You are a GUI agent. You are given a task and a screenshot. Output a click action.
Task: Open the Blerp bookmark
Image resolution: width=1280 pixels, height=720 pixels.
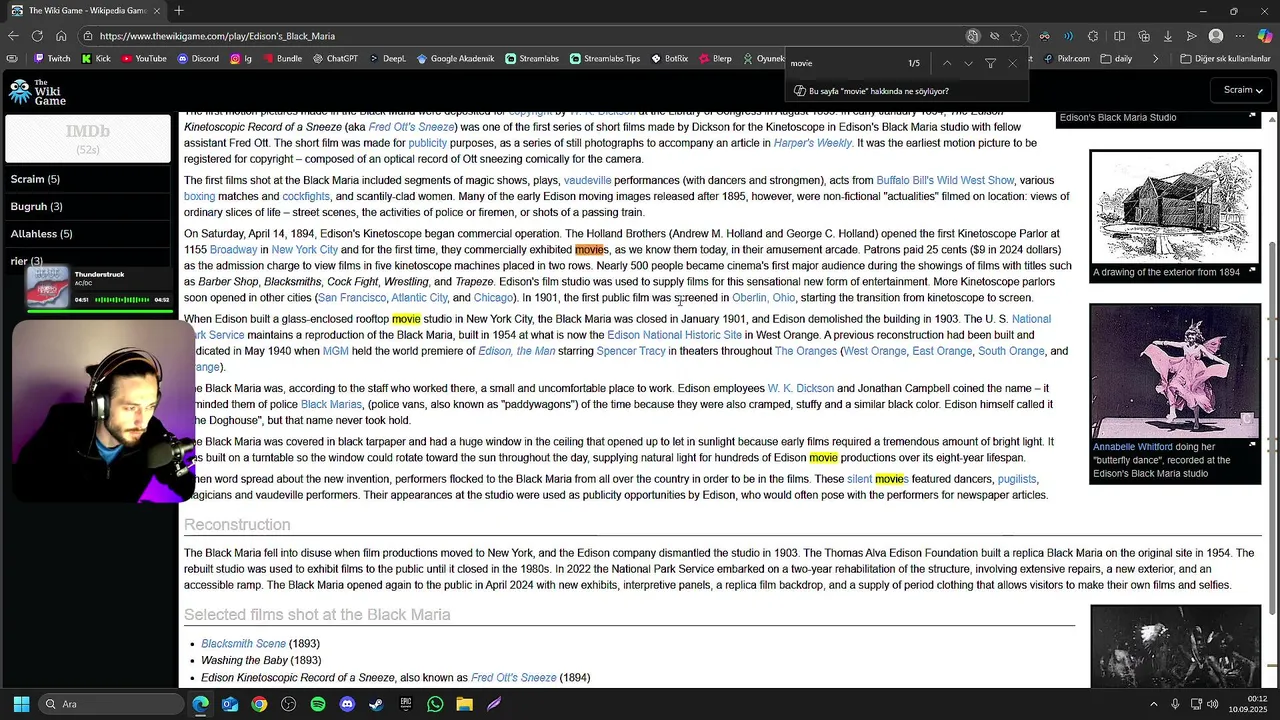715,59
